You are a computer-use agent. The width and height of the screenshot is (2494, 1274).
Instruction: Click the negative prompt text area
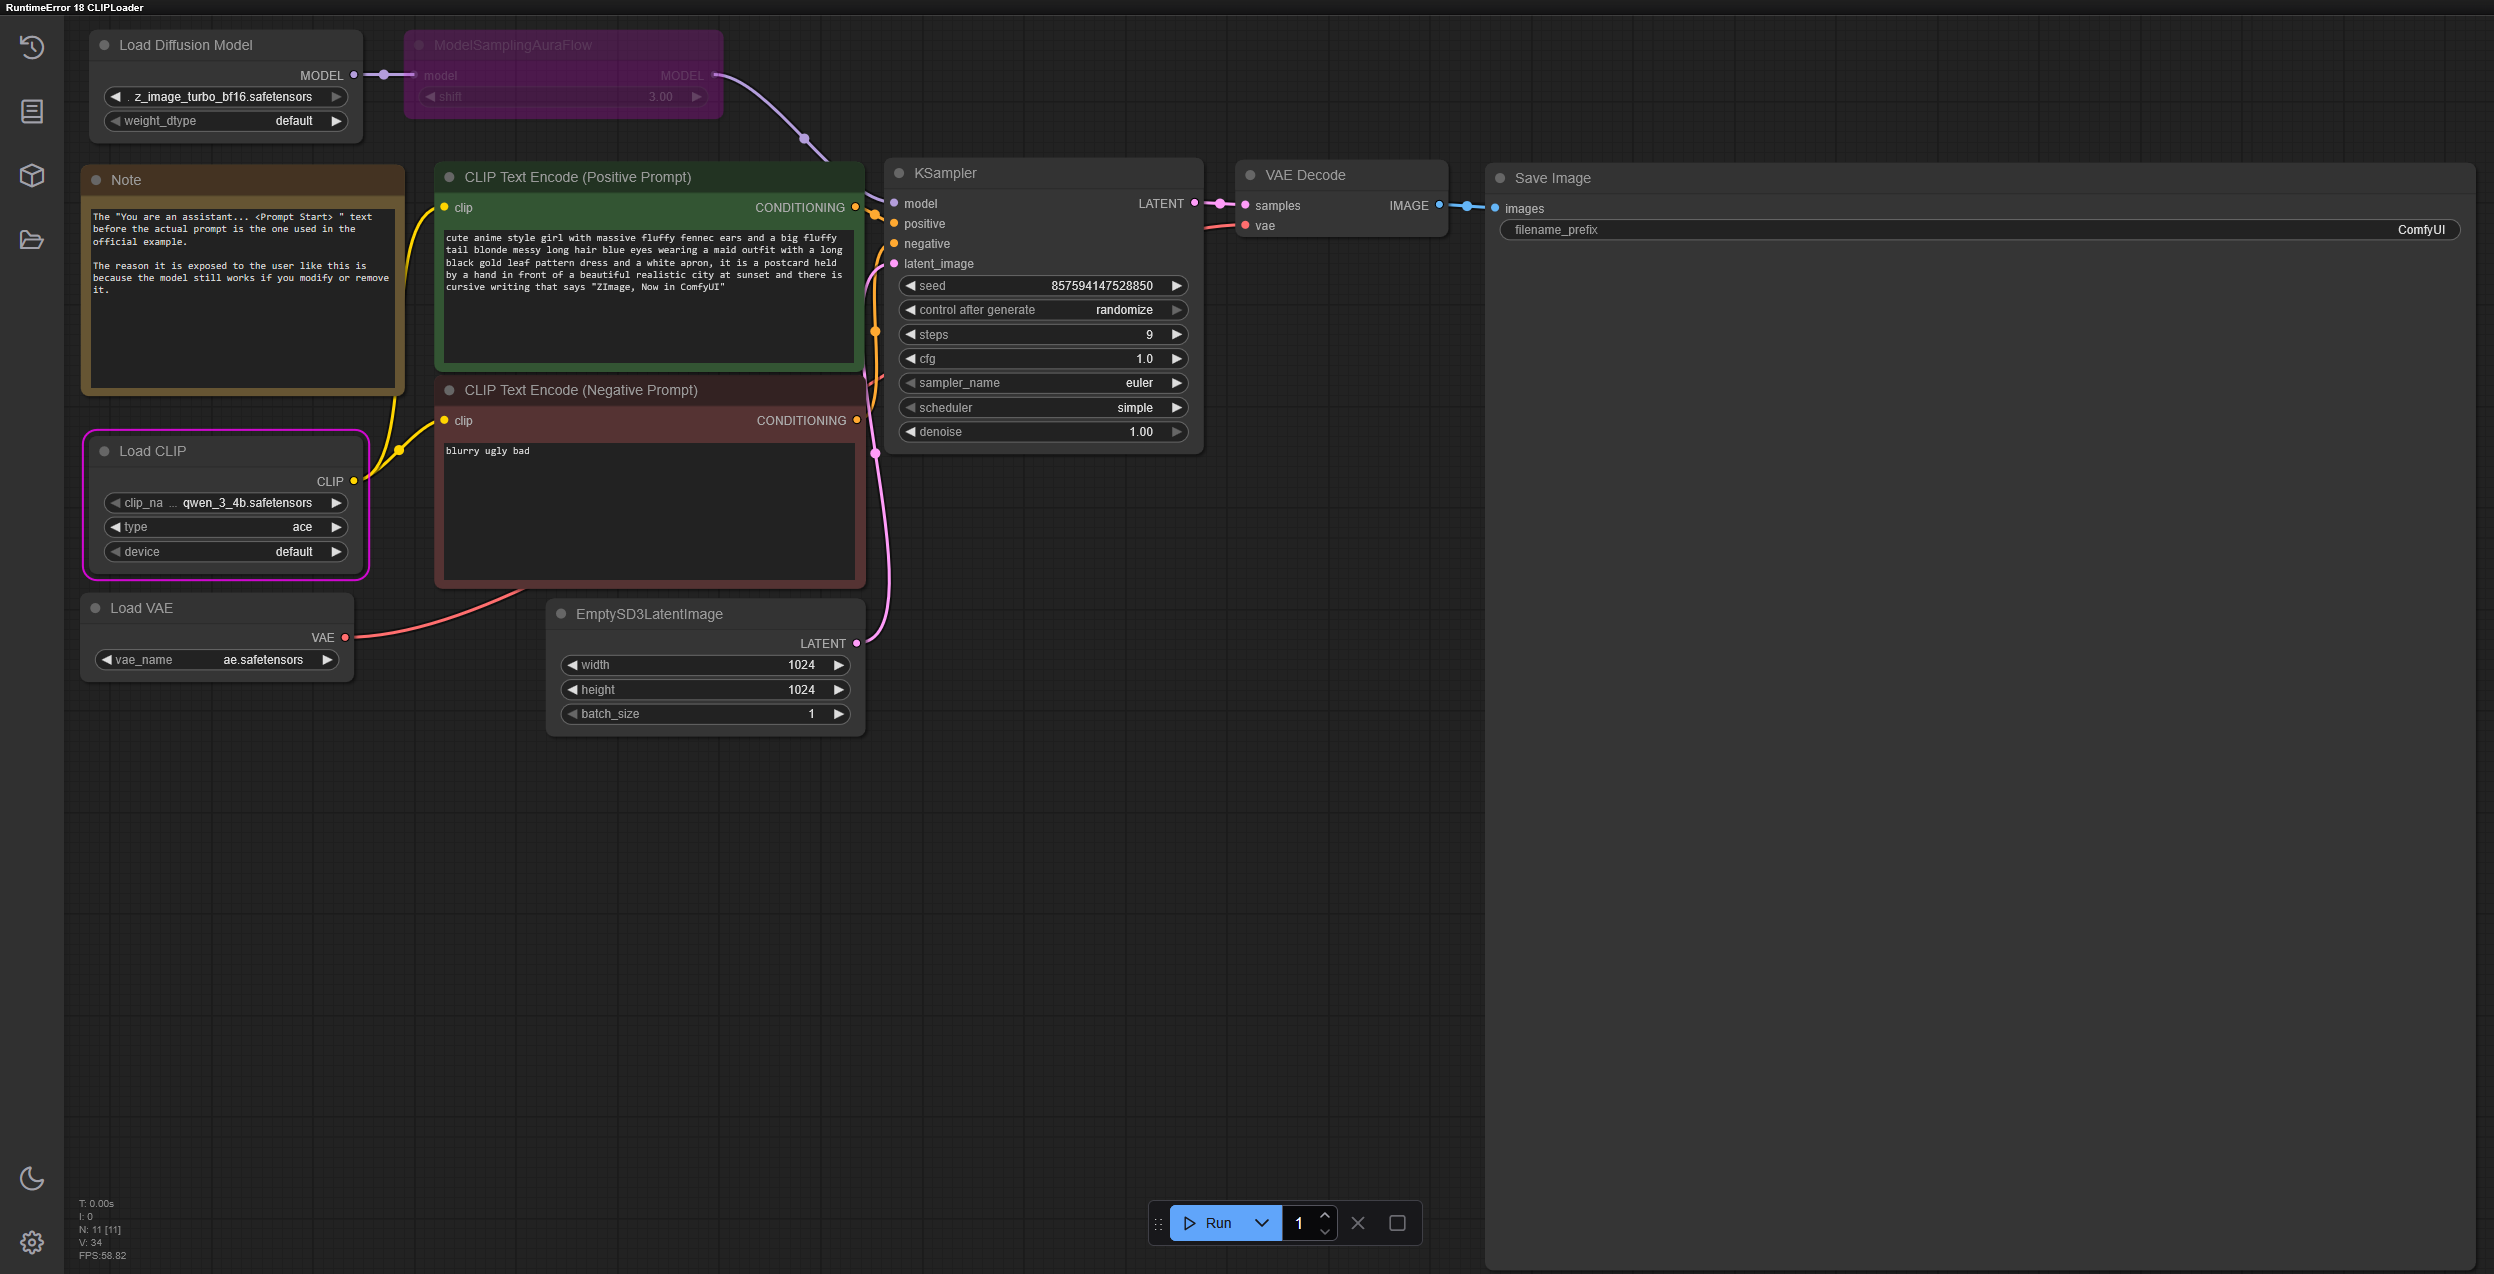pos(648,510)
